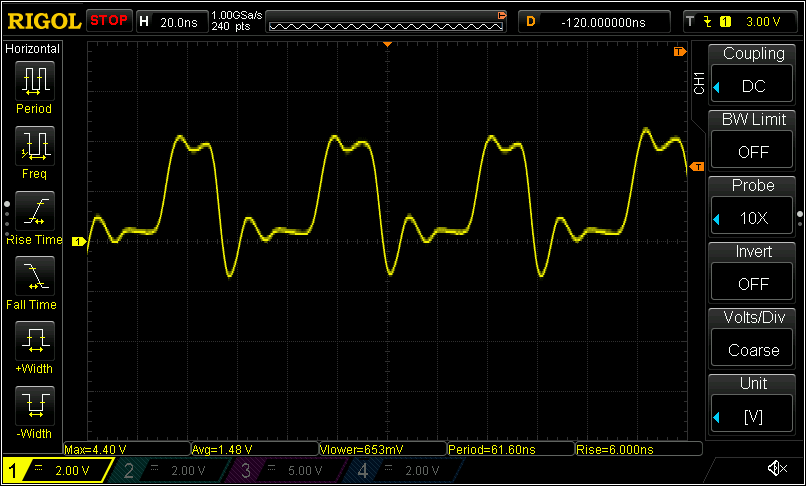Select the Freq measurement icon
Viewport: 806px width, 486px height.
point(36,145)
